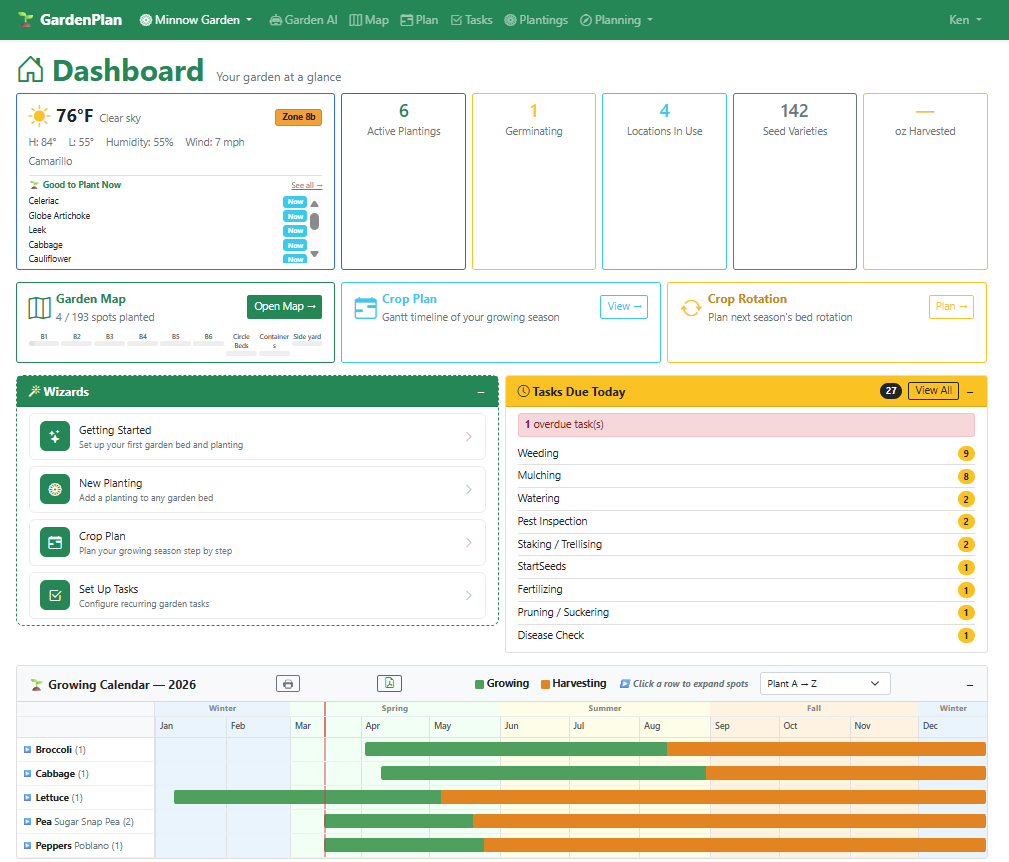Click the printer icon in Growing Calendar header
Screen dimensions: 1009x862
tap(288, 683)
